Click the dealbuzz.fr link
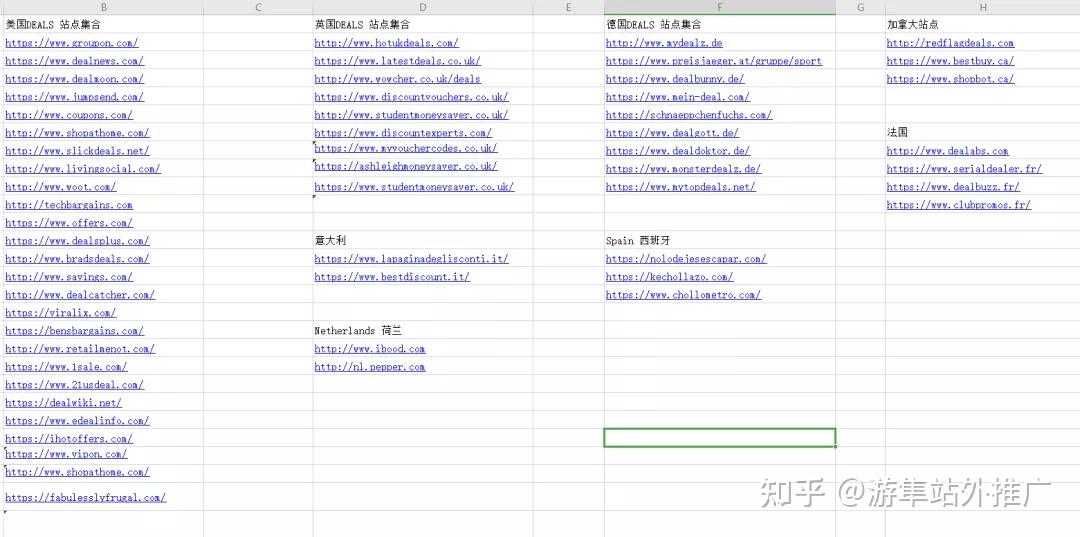Screen dimensions: 1080x537 pyautogui.click(x=953, y=187)
